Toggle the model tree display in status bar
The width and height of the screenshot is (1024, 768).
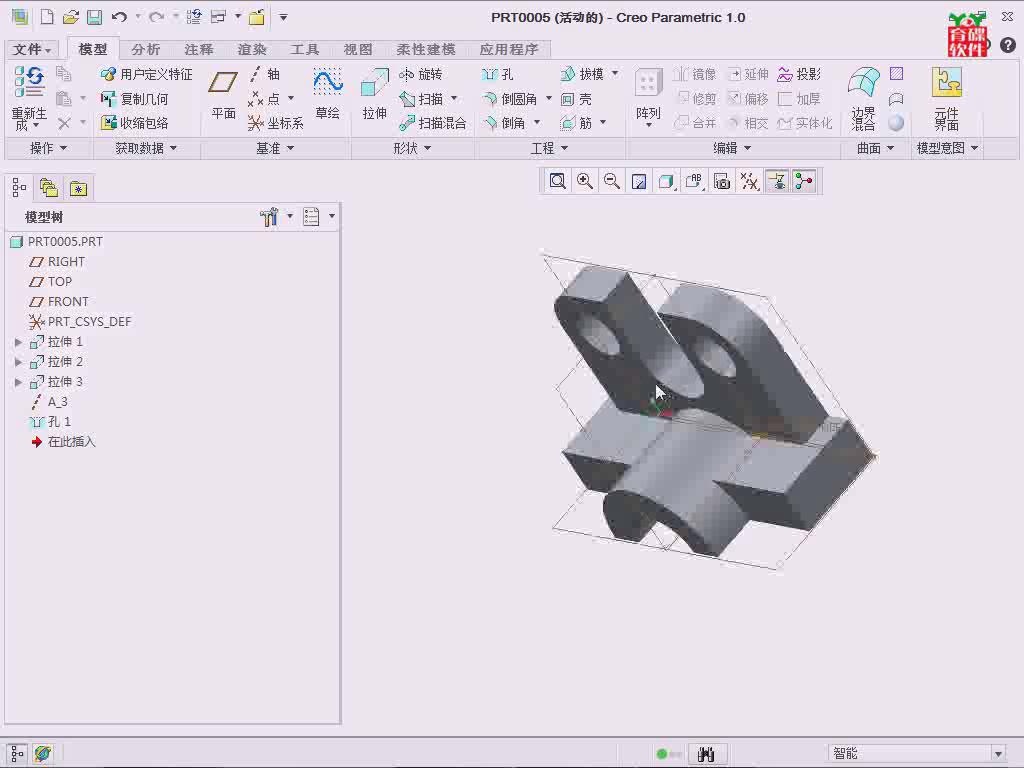[18, 754]
